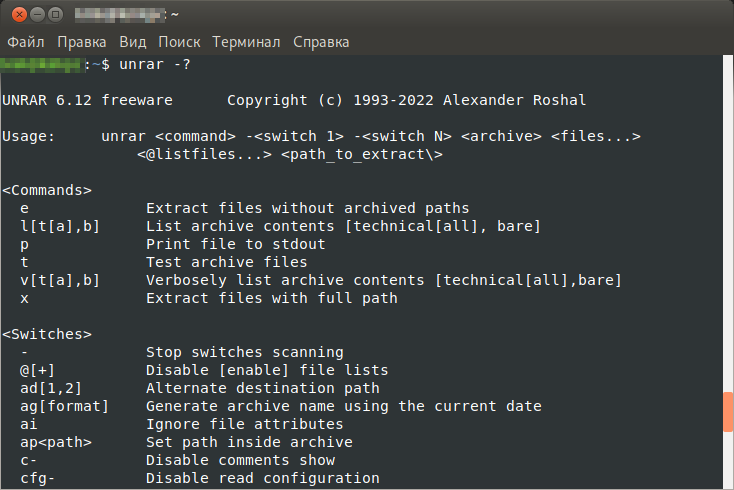Open the Поиск menu
Image resolution: width=734 pixels, height=490 pixels.
pos(179,42)
